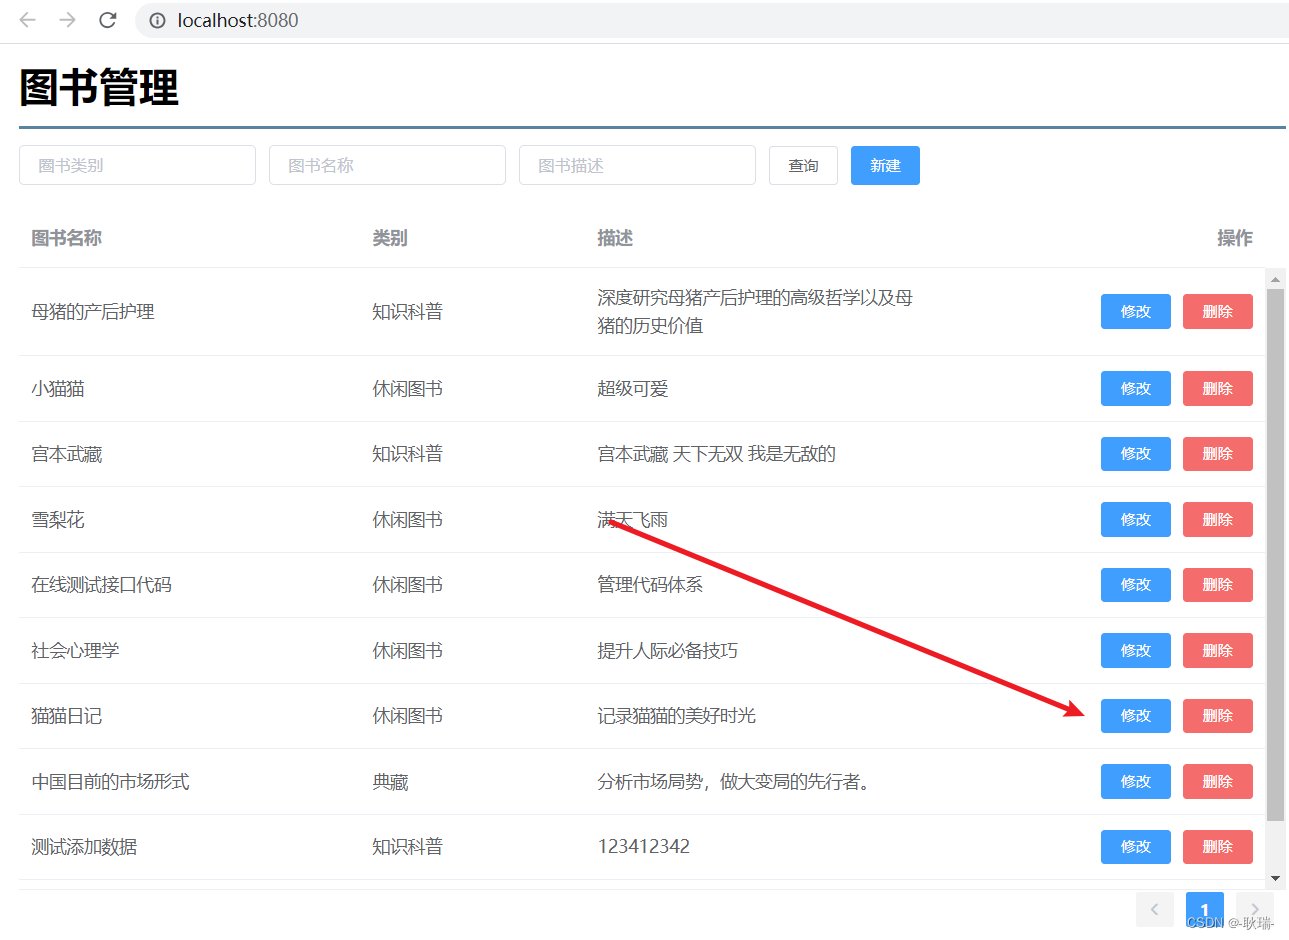1289x940 pixels.
Task: Focus the 图书描述 search field
Action: pyautogui.click(x=637, y=165)
